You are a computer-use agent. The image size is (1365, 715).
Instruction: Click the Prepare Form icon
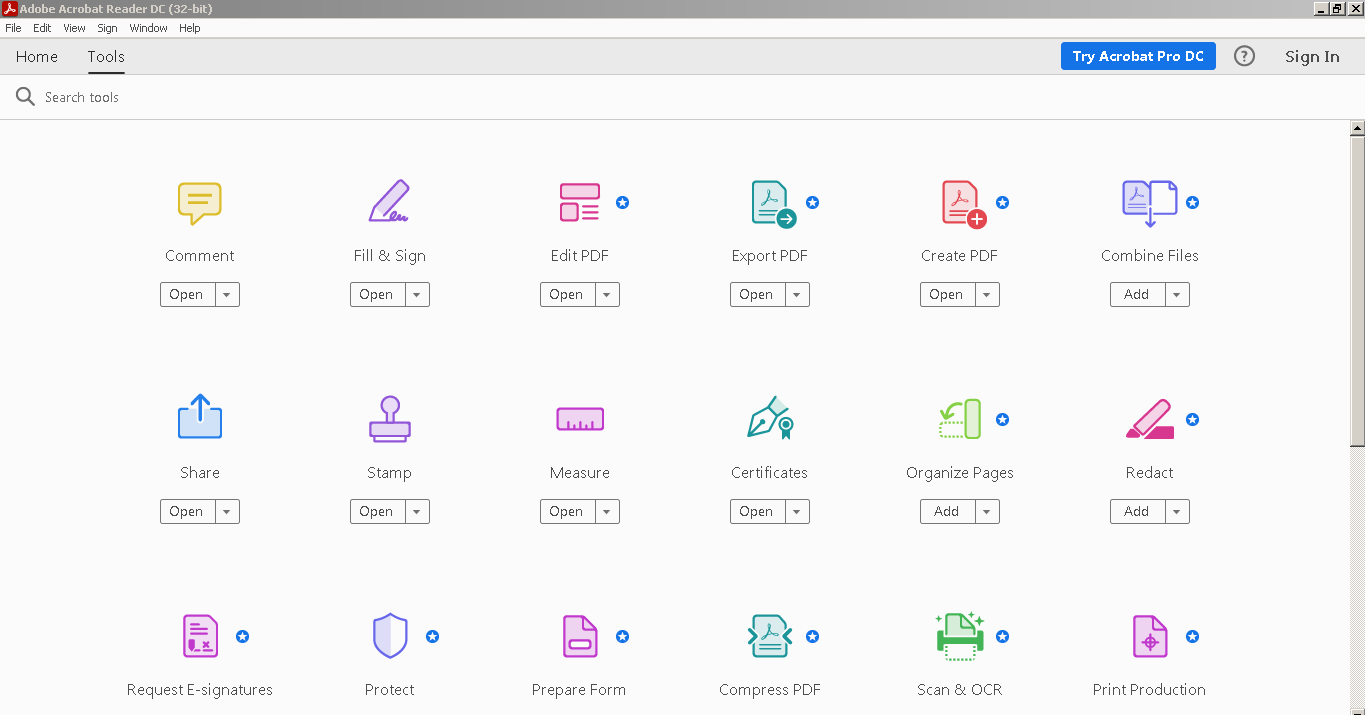tap(580, 636)
